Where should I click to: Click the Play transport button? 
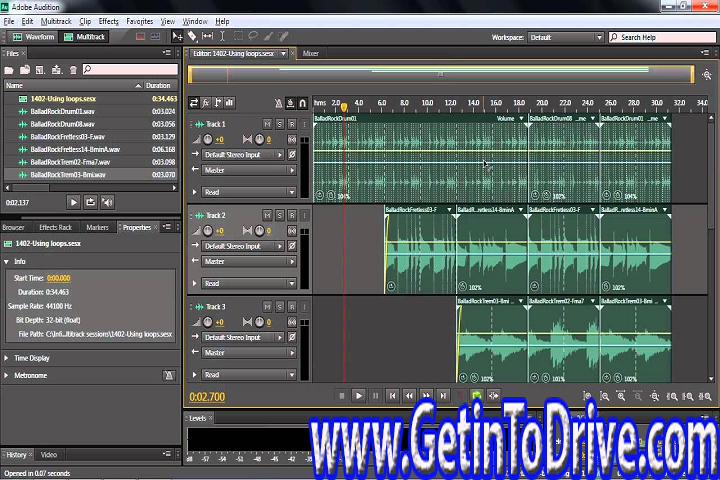359,395
